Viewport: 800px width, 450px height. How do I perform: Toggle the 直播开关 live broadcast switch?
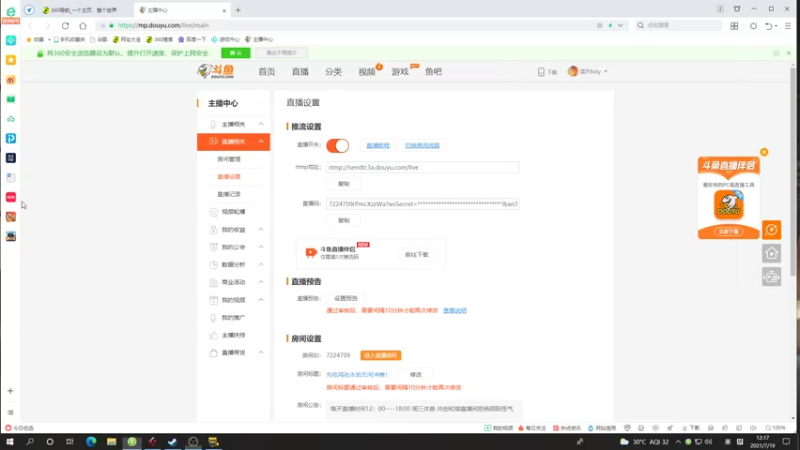[337, 145]
